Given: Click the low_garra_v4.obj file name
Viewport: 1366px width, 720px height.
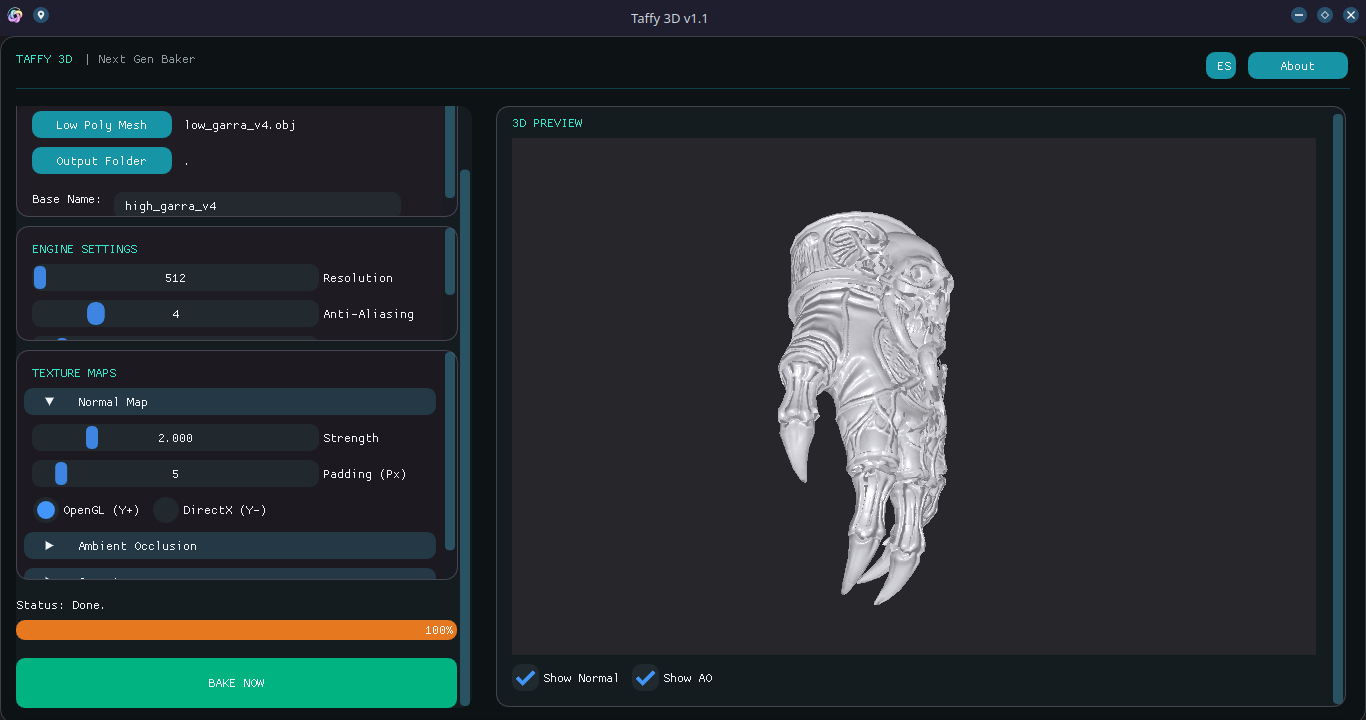Looking at the screenshot, I should point(240,125).
